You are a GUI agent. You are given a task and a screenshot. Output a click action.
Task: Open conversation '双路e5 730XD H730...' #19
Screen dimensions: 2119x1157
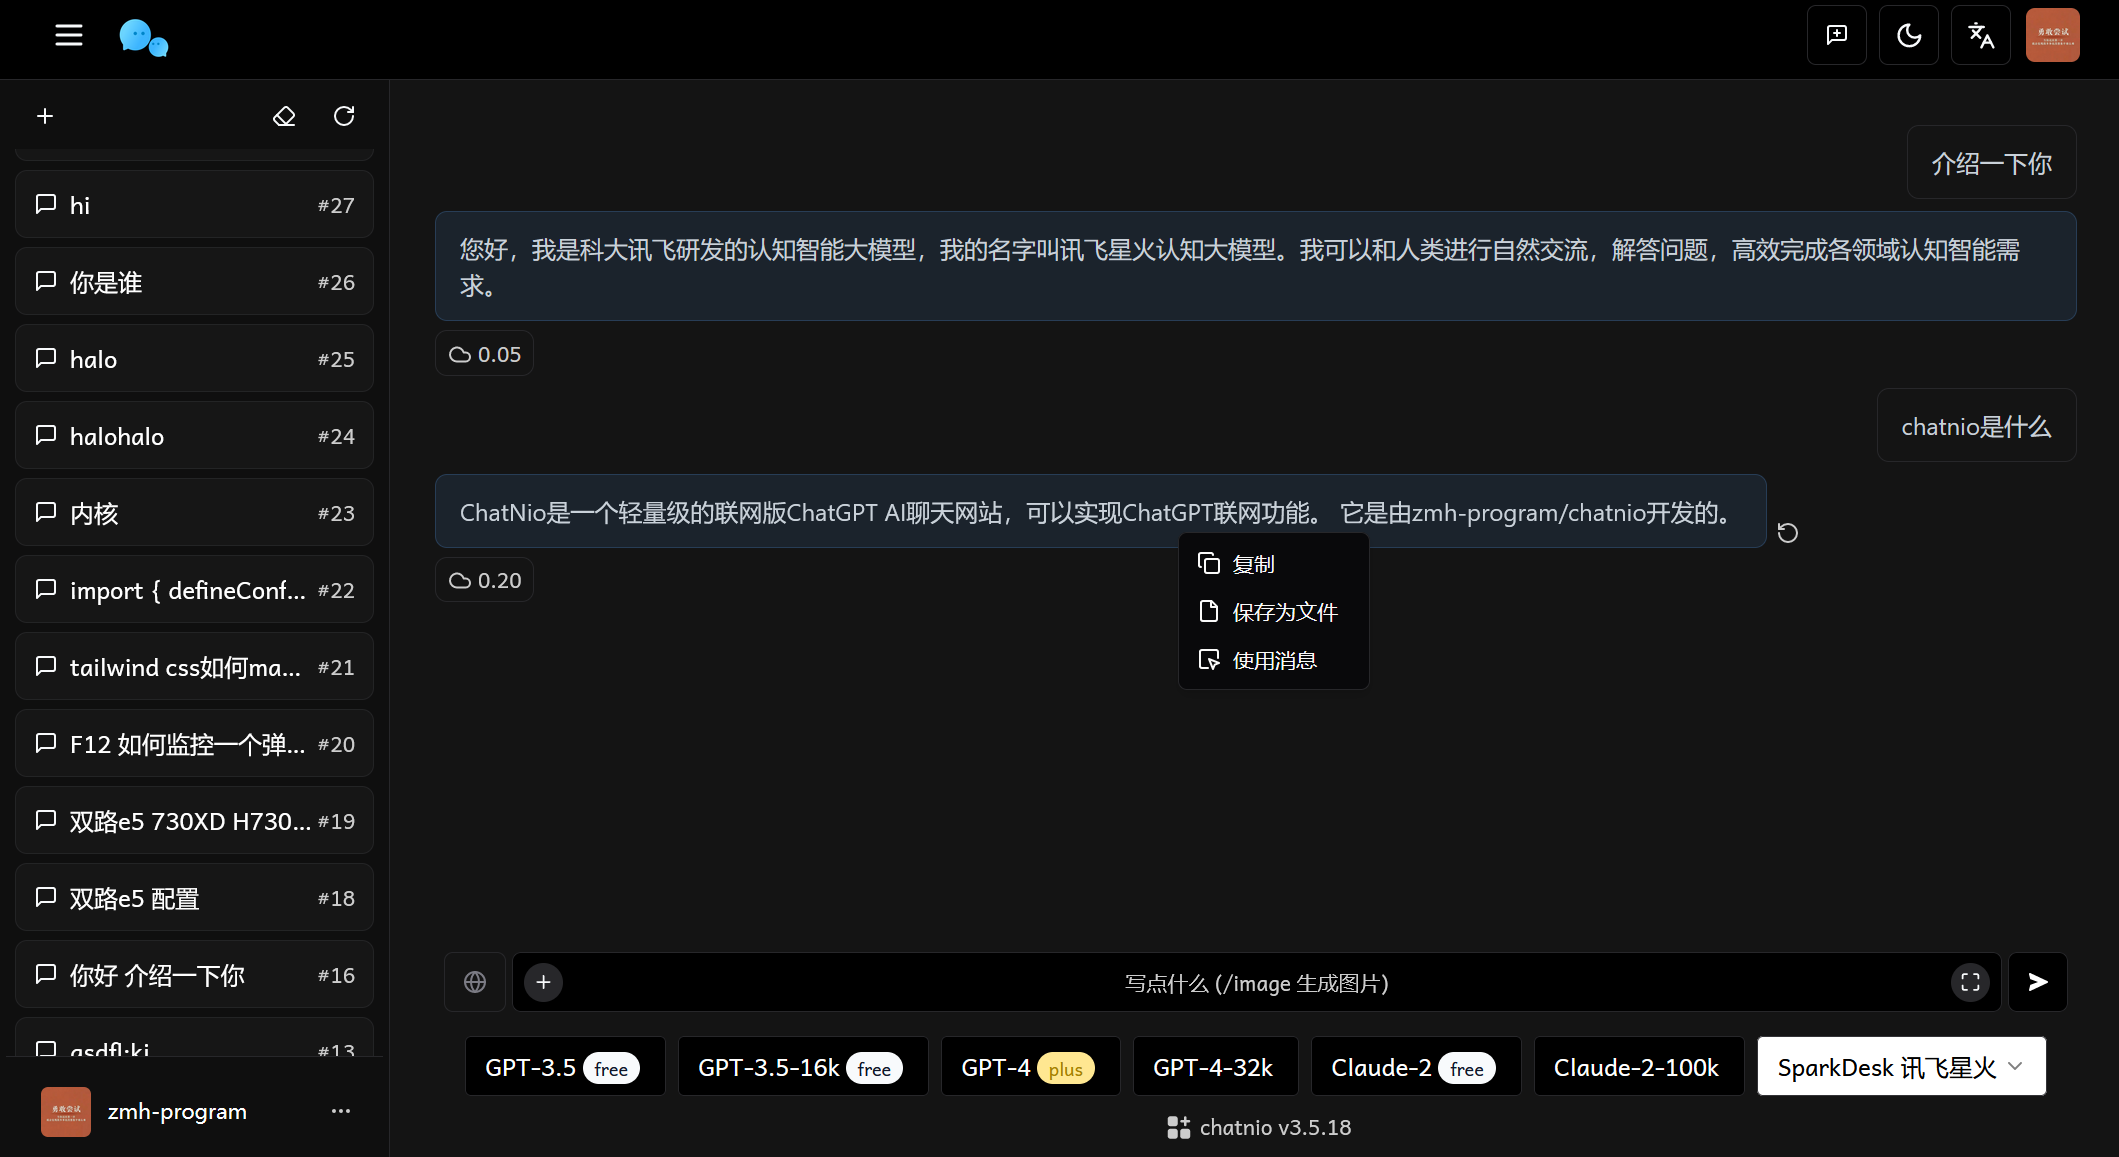pos(194,821)
